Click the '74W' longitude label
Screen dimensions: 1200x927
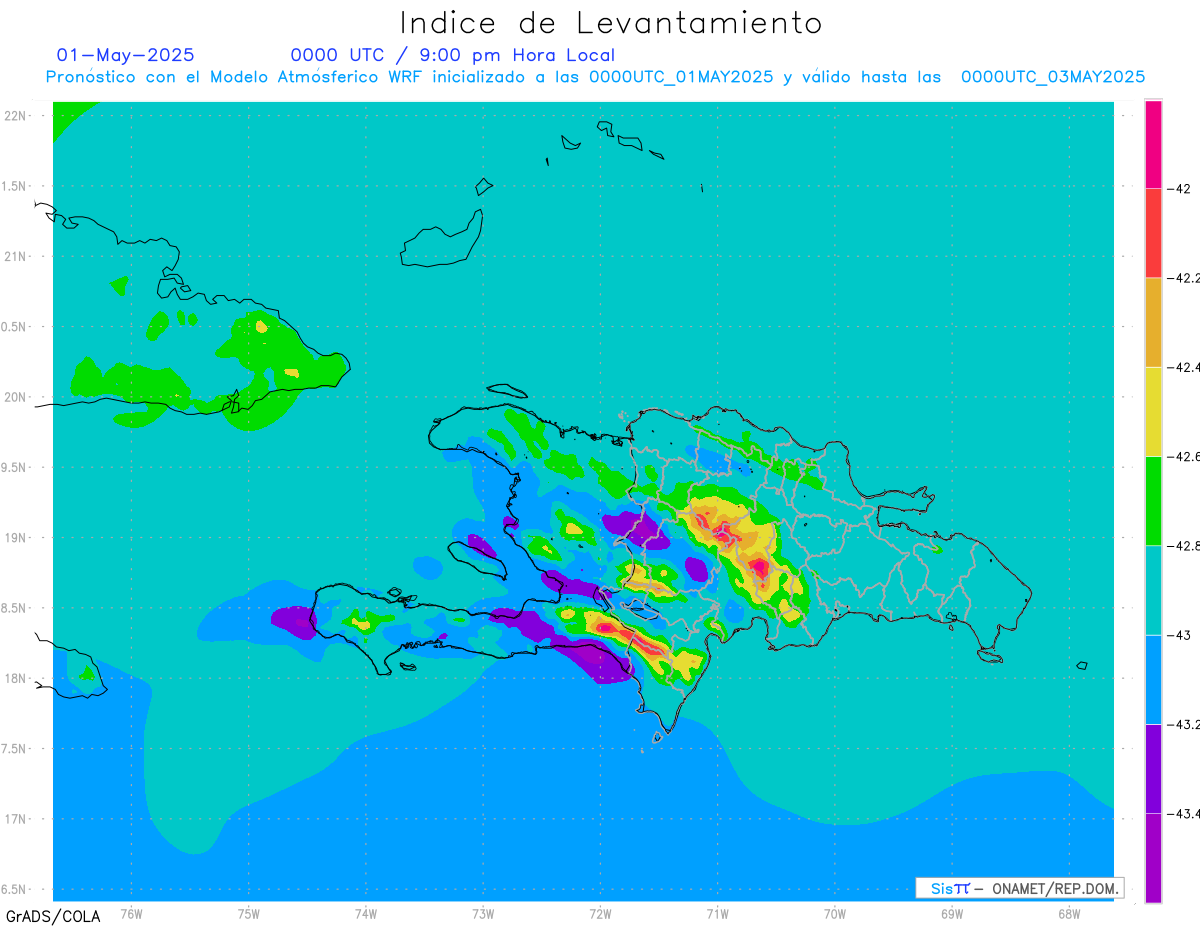point(365,913)
